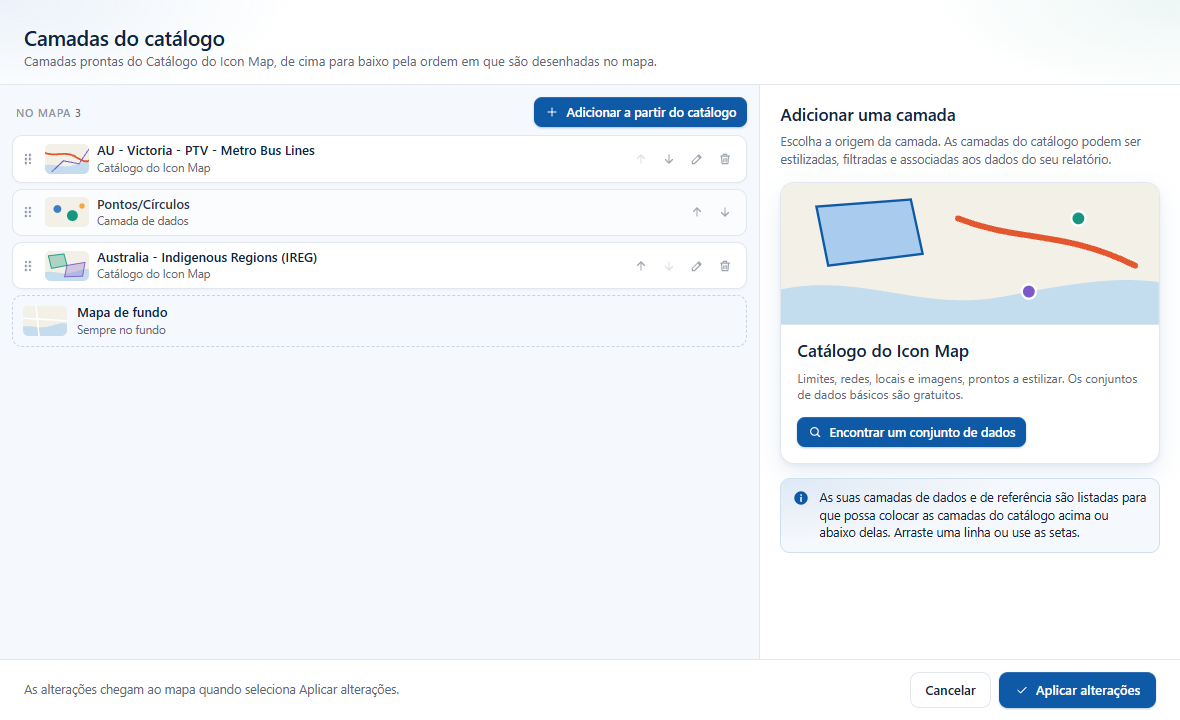
Task: Apply changes with Aplicar alterações
Action: click(x=1077, y=690)
